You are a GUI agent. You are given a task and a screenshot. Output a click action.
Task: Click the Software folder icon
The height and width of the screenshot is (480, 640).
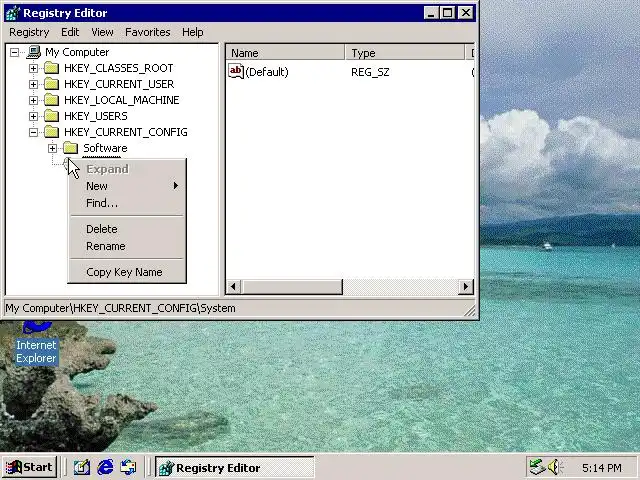click(x=71, y=148)
